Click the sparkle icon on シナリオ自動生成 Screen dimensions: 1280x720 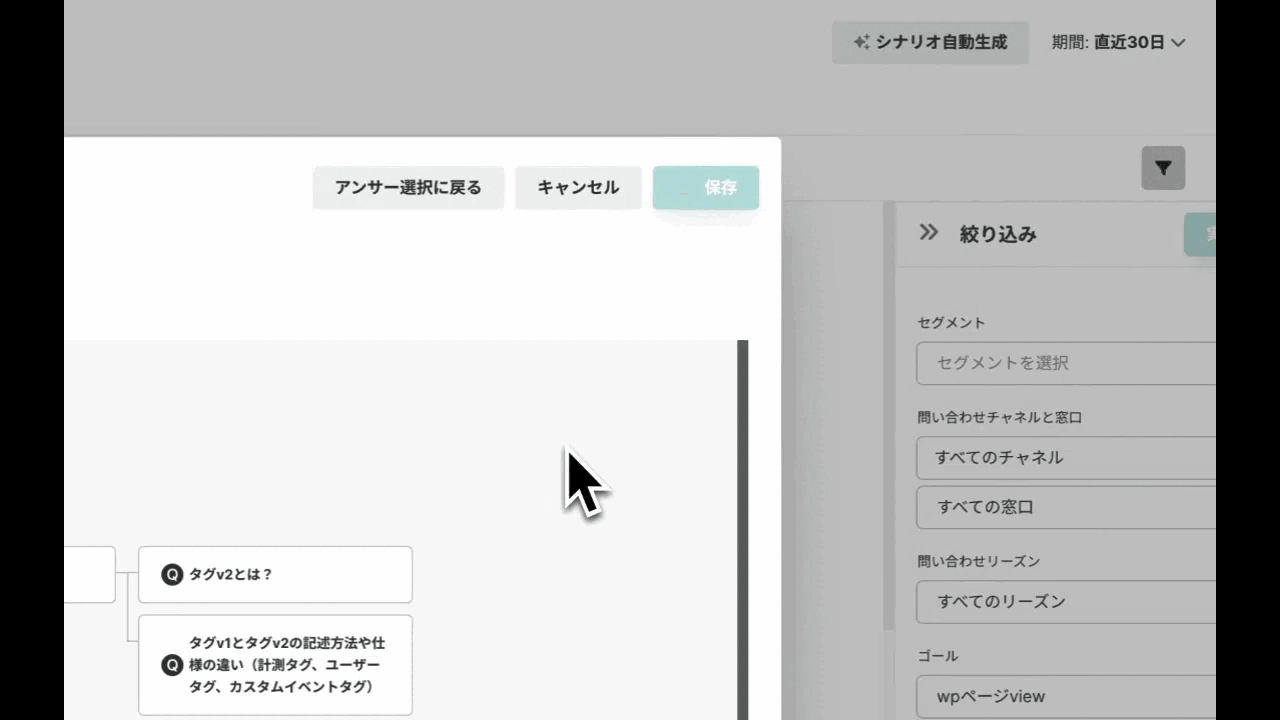tap(860, 43)
